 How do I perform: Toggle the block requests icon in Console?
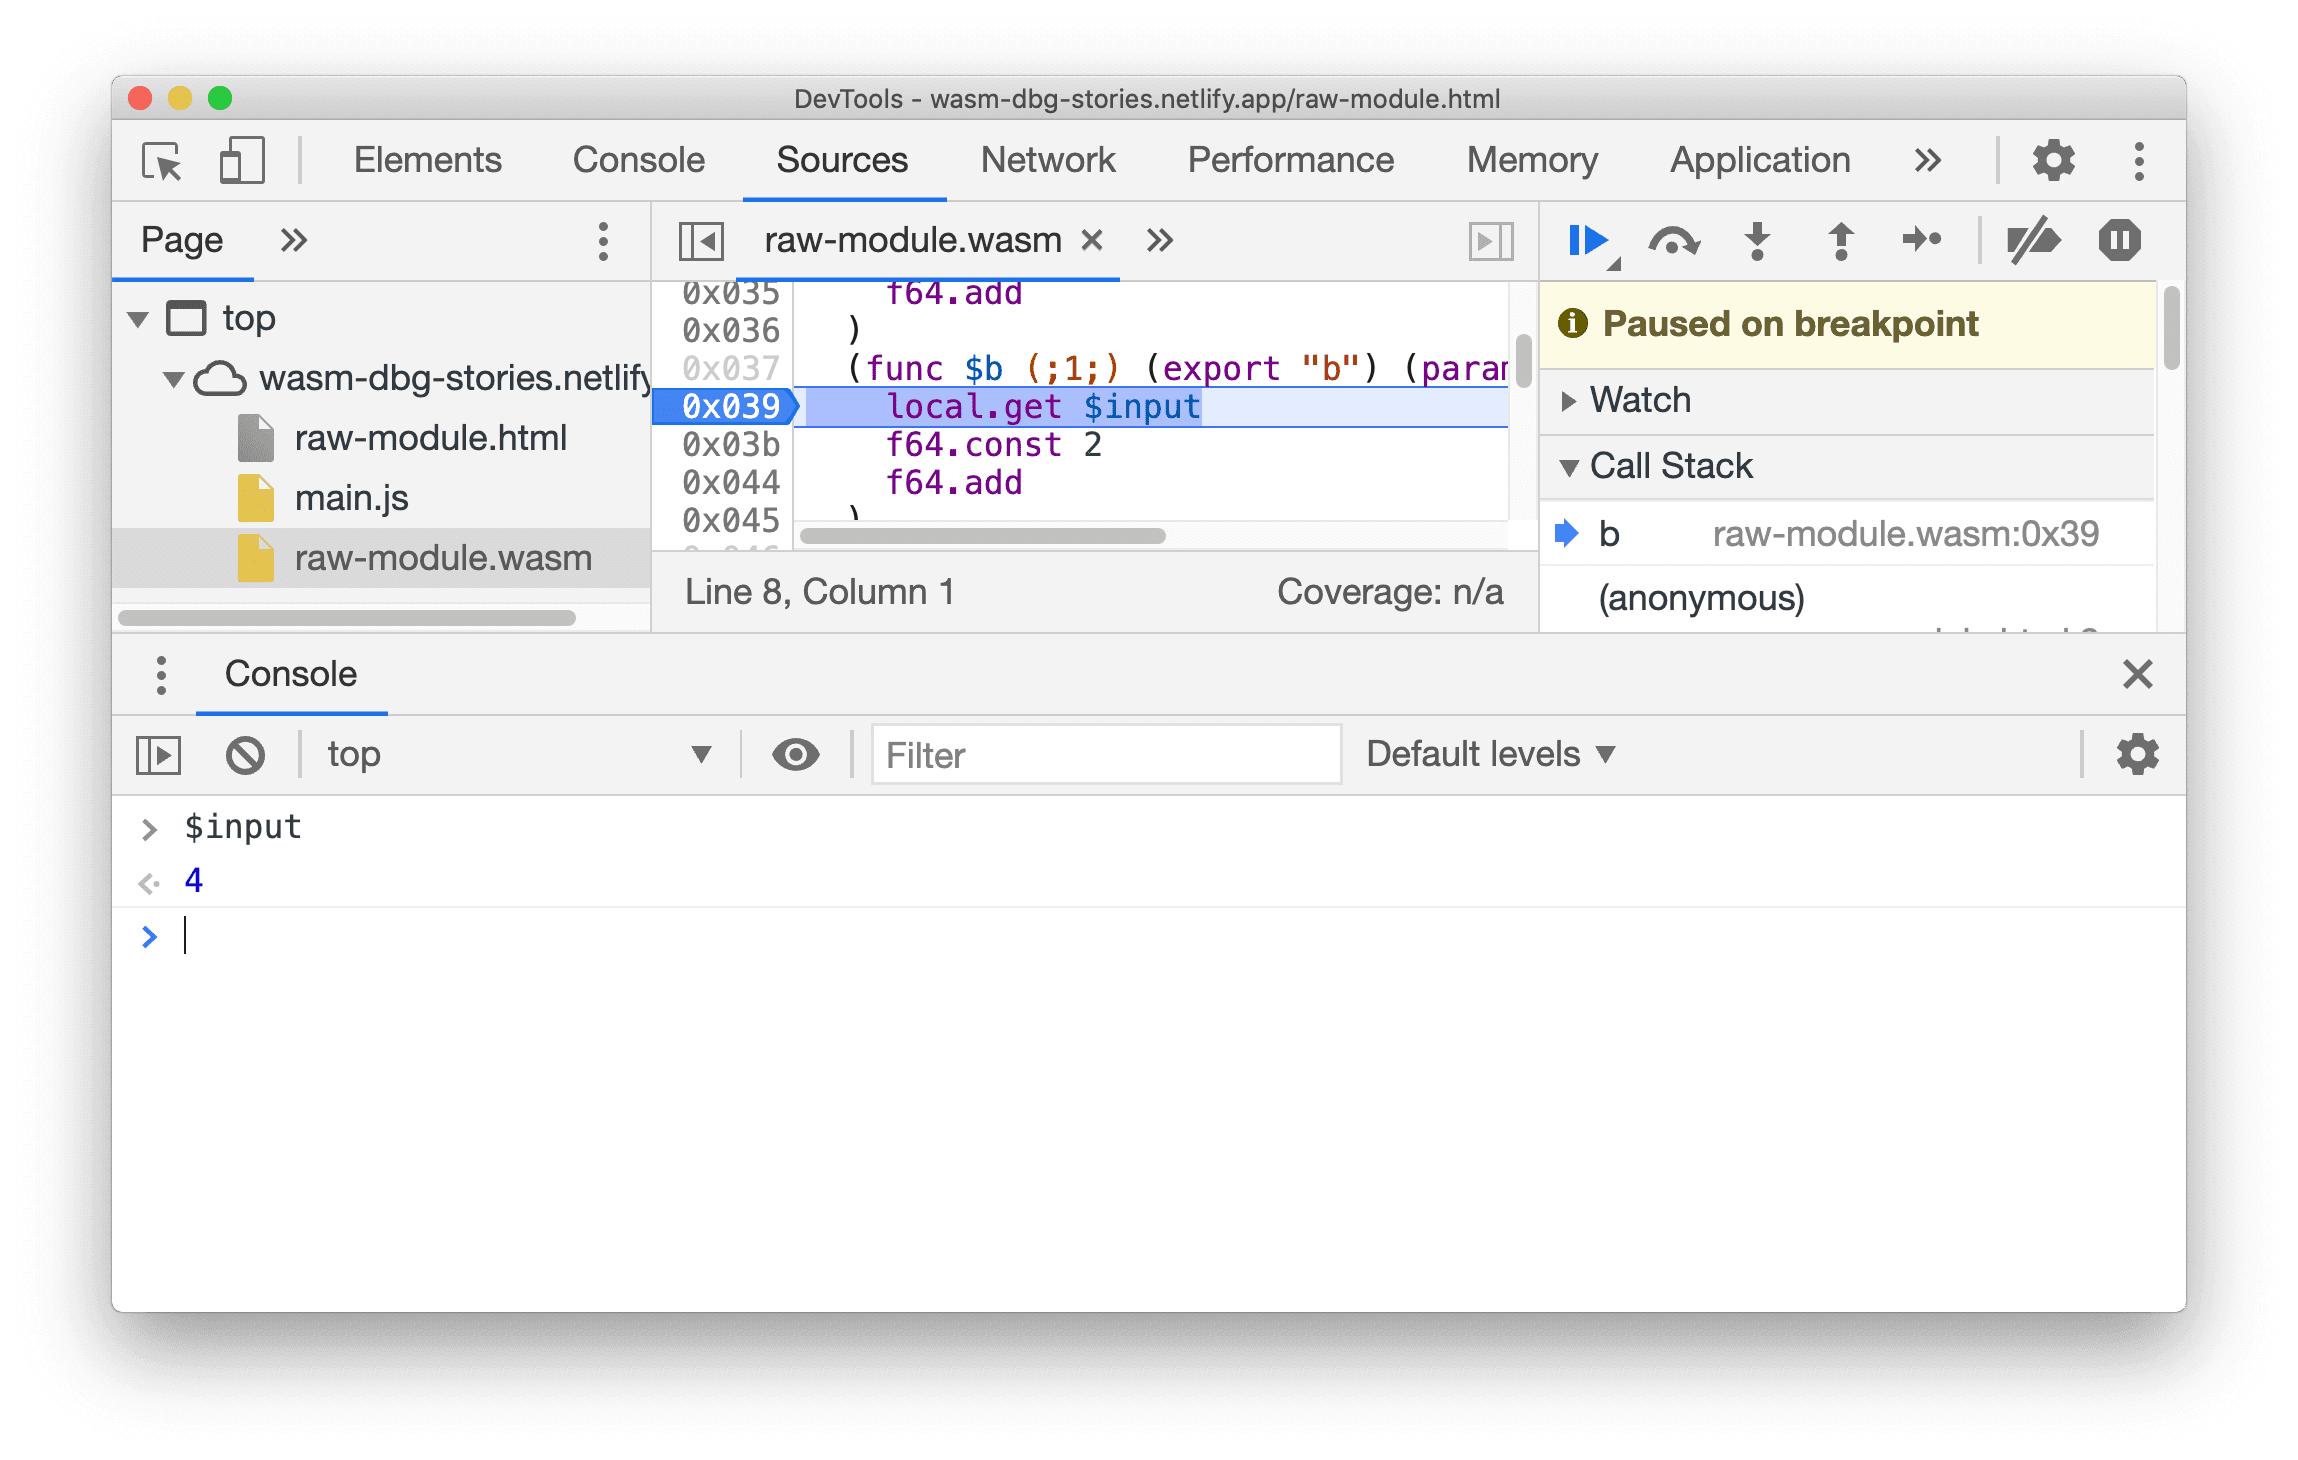point(245,757)
